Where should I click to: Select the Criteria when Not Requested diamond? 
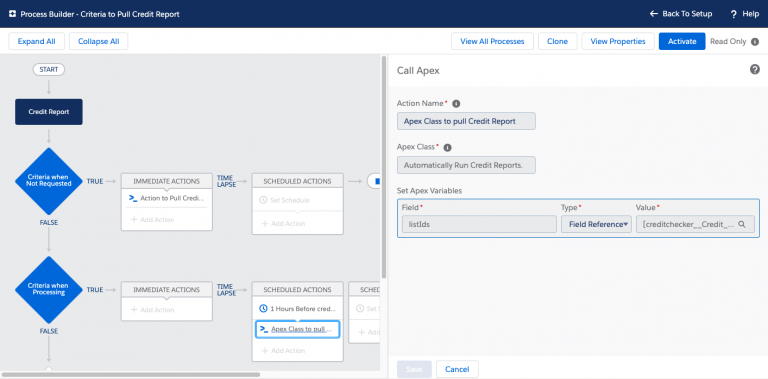(48, 181)
